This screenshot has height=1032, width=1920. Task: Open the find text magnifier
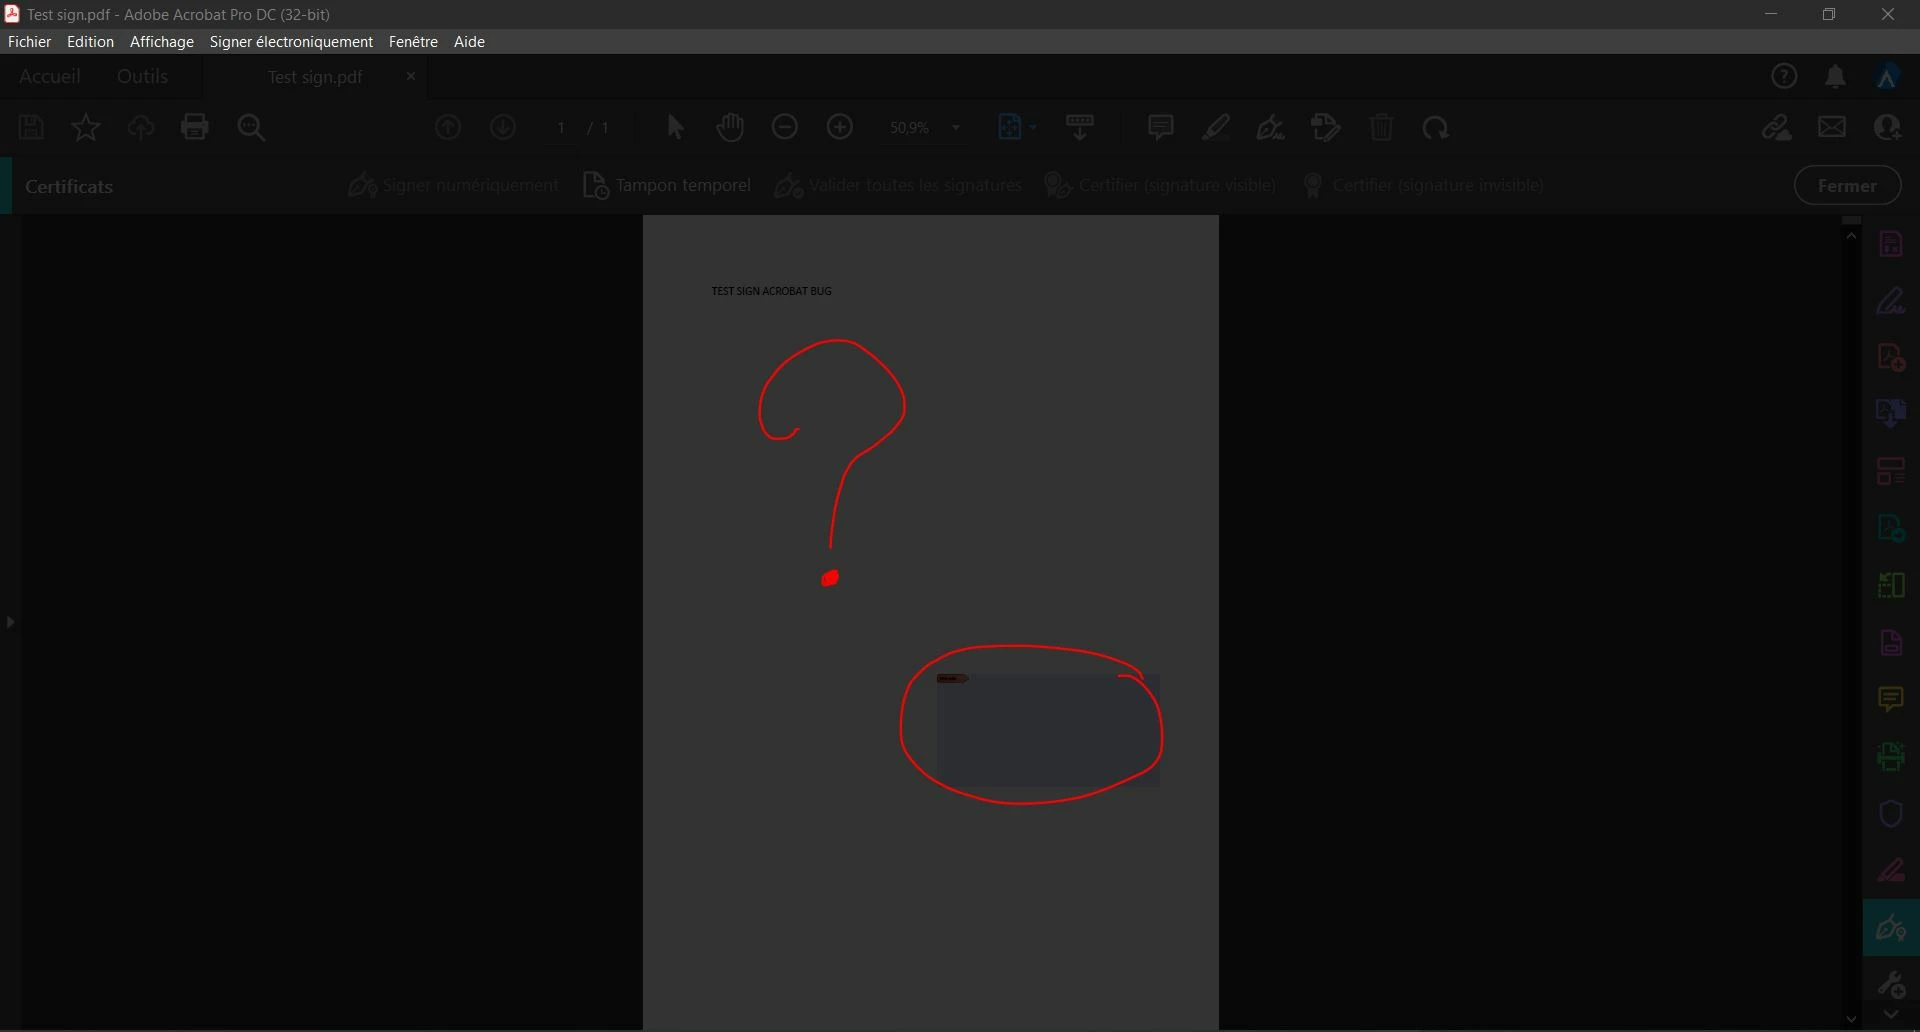point(252,128)
